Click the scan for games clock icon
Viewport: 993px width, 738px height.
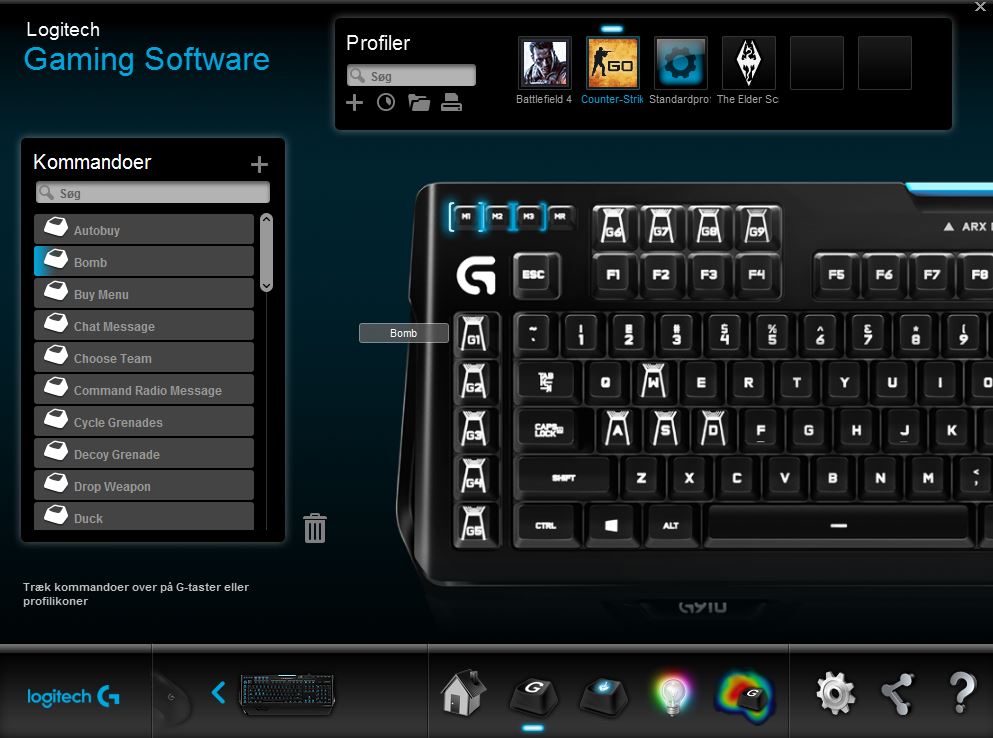click(386, 102)
